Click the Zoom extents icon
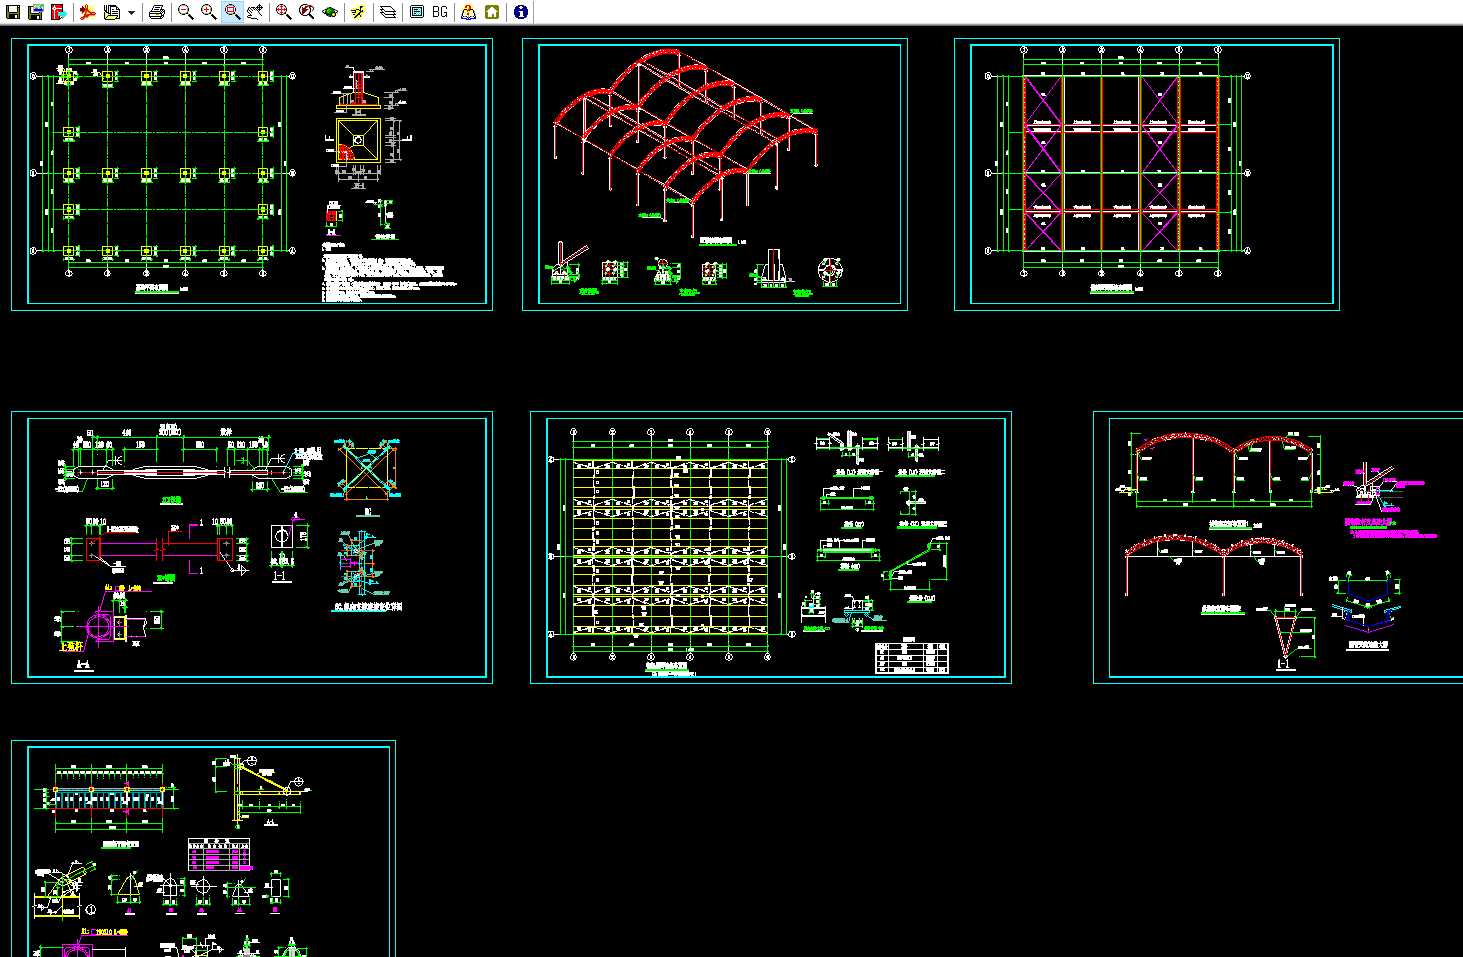Screen dimensions: 1463x957 click(x=283, y=12)
